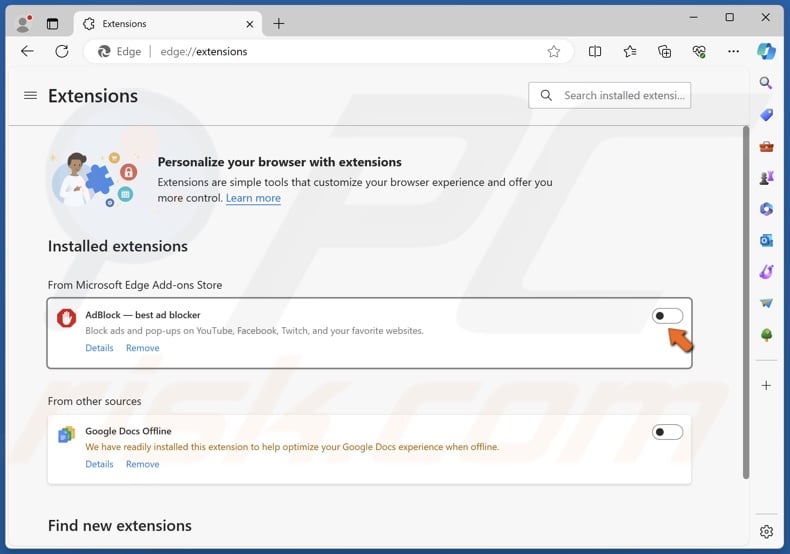Open a new tab with plus button
790x554 pixels.
click(x=279, y=24)
